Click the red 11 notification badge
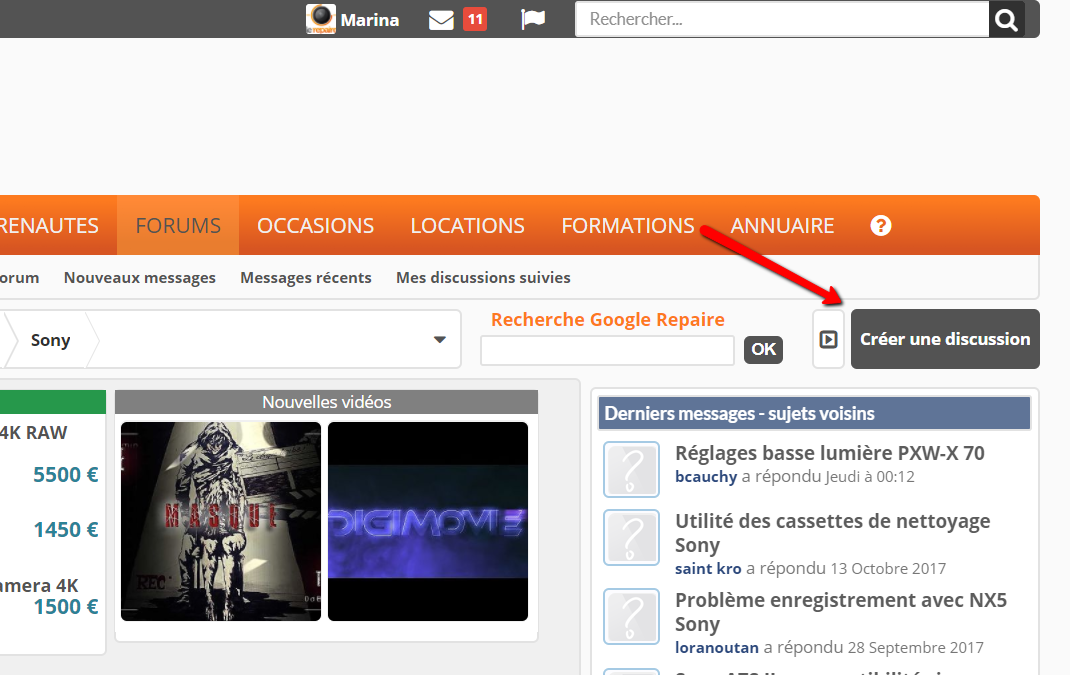Image resolution: width=1070 pixels, height=675 pixels. 475,19
